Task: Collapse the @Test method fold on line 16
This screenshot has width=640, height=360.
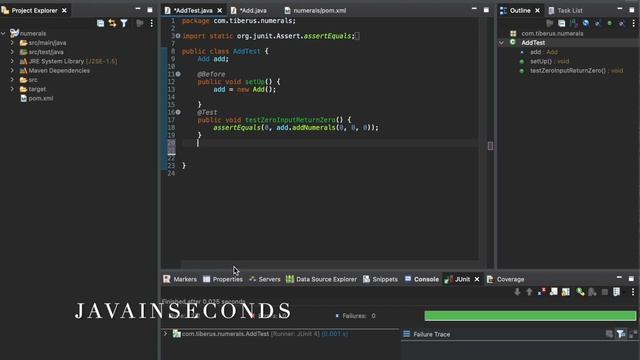Action: [178, 112]
